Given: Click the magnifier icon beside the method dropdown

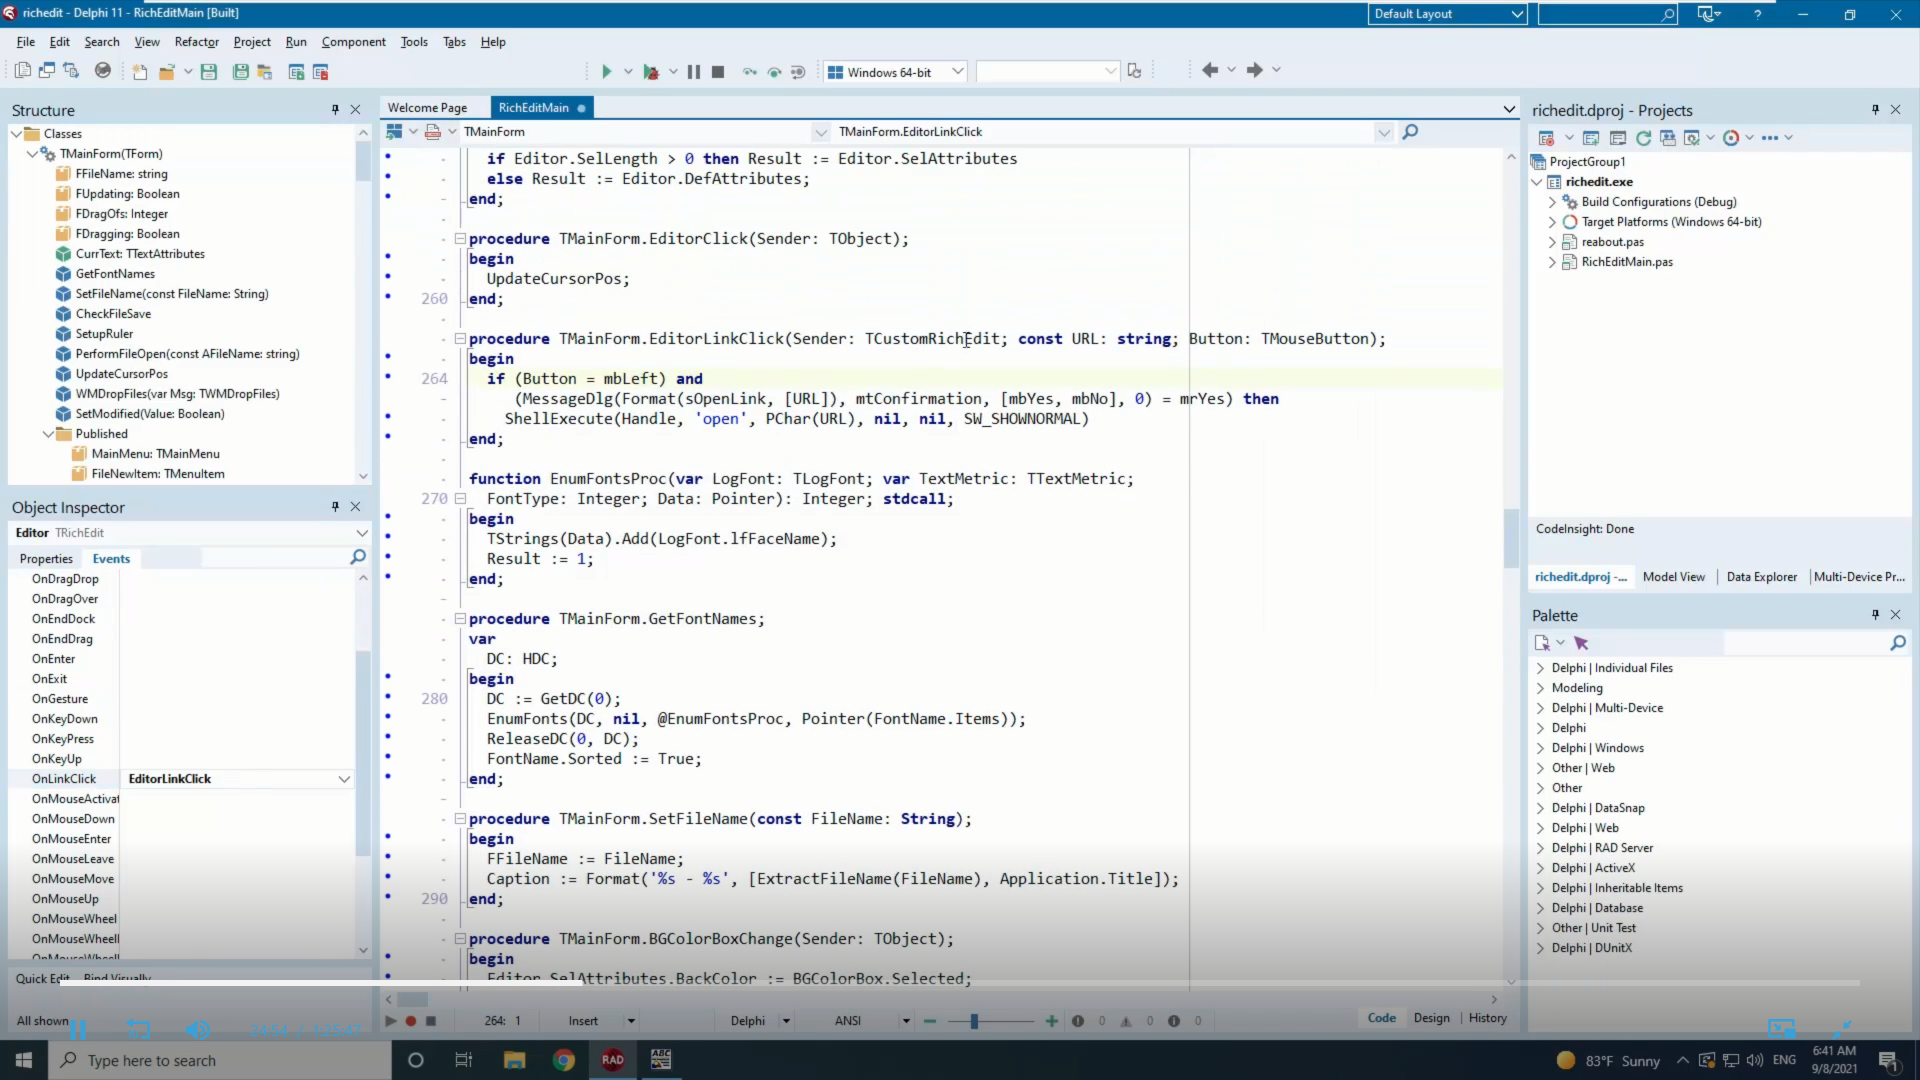Looking at the screenshot, I should 1410,132.
